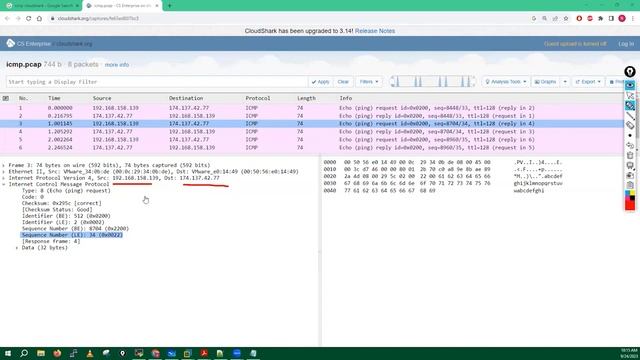Select packet 6 echo reply row
This screenshot has width=640, height=360.
click(x=312, y=148)
